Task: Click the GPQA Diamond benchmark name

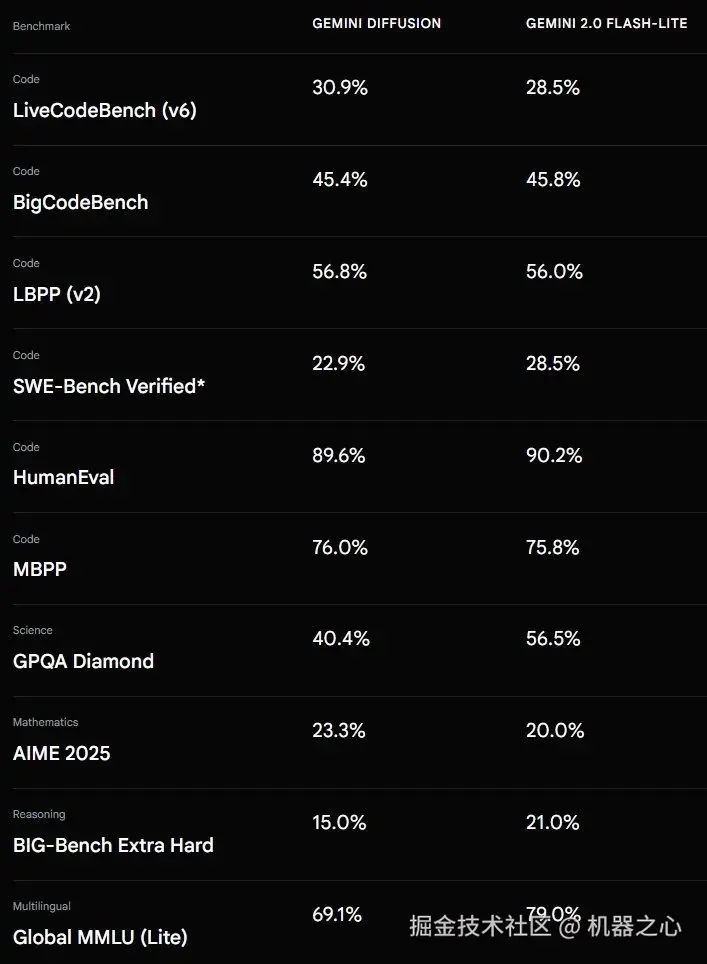Action: [x=83, y=662]
